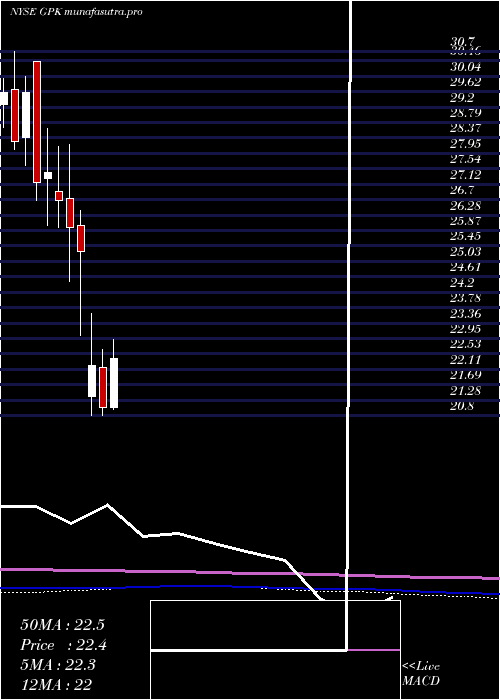This screenshot has width=500, height=700.
Task: Click the <<Live MACD label
Action: coord(421,673)
